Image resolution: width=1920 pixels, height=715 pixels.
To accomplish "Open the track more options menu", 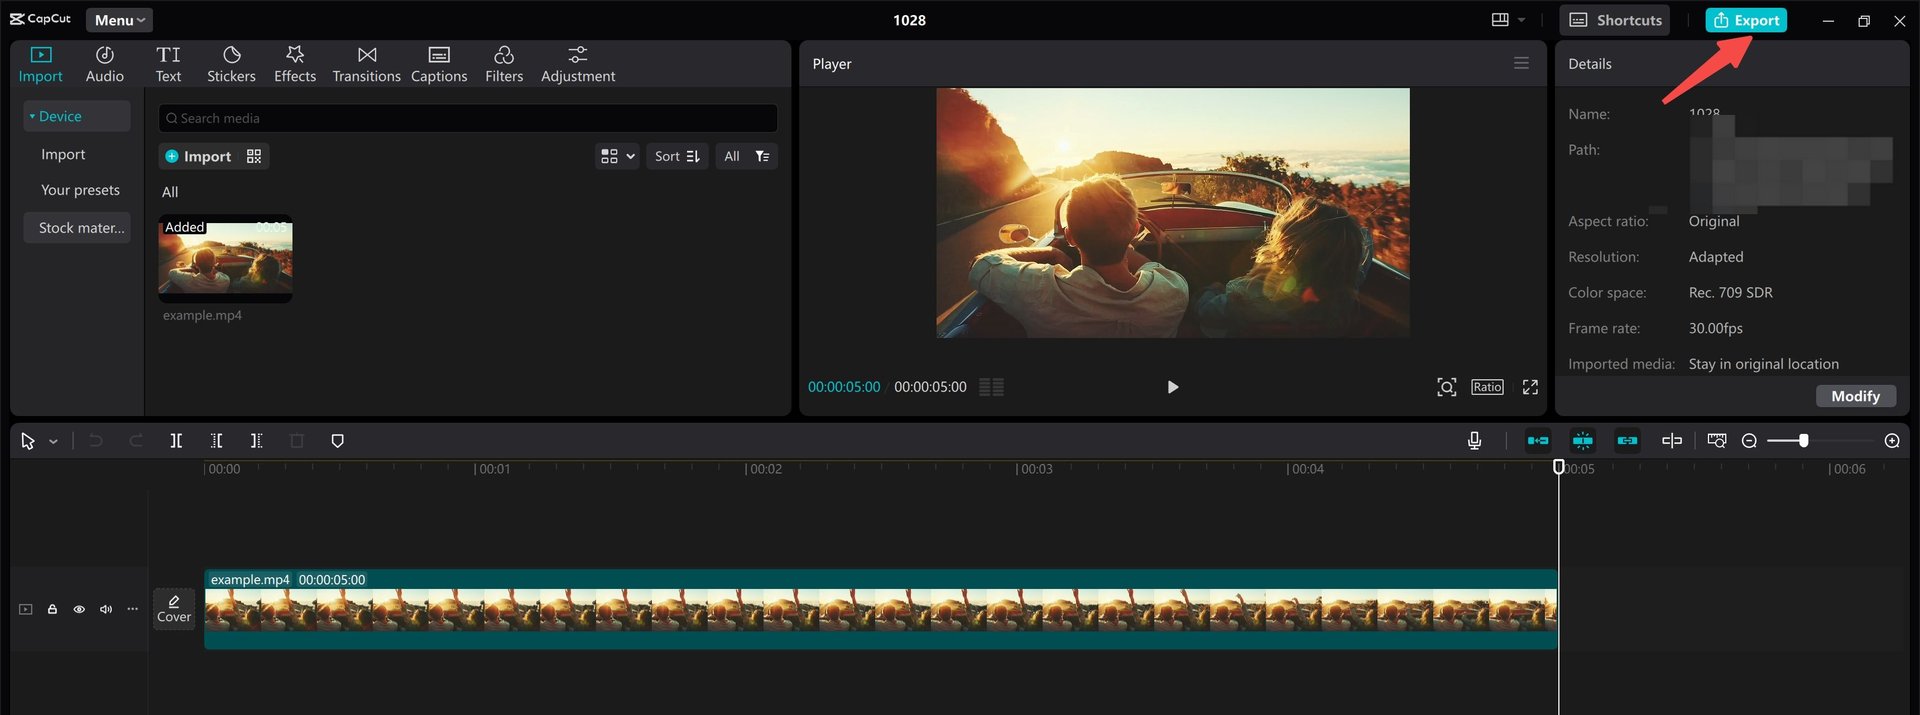I will (132, 609).
